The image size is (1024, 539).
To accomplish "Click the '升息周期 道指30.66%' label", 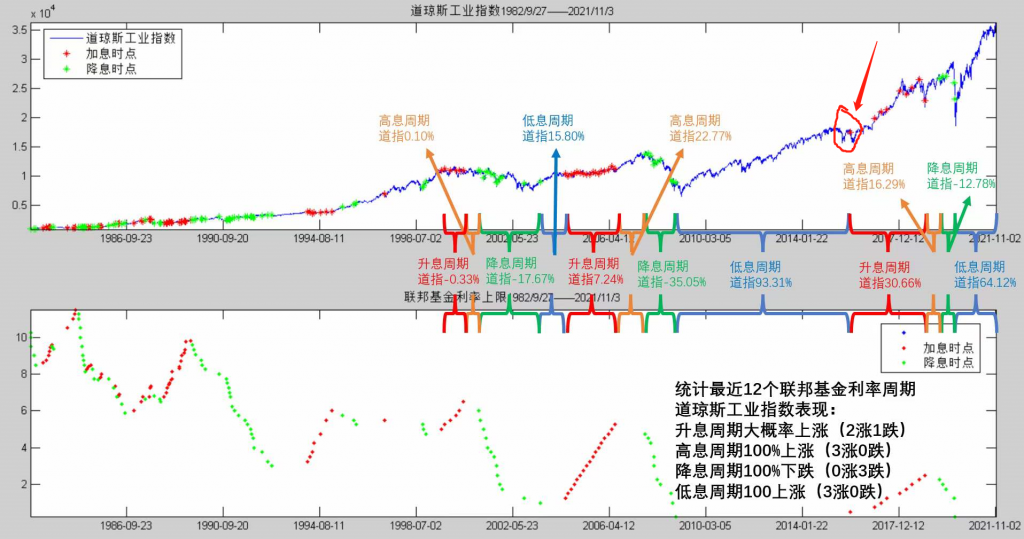I will (x=889, y=275).
